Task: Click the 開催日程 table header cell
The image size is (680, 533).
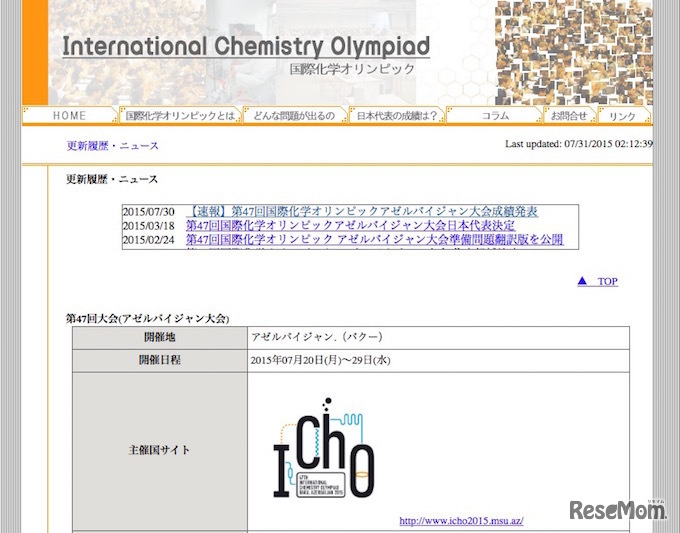Action: tap(160, 360)
